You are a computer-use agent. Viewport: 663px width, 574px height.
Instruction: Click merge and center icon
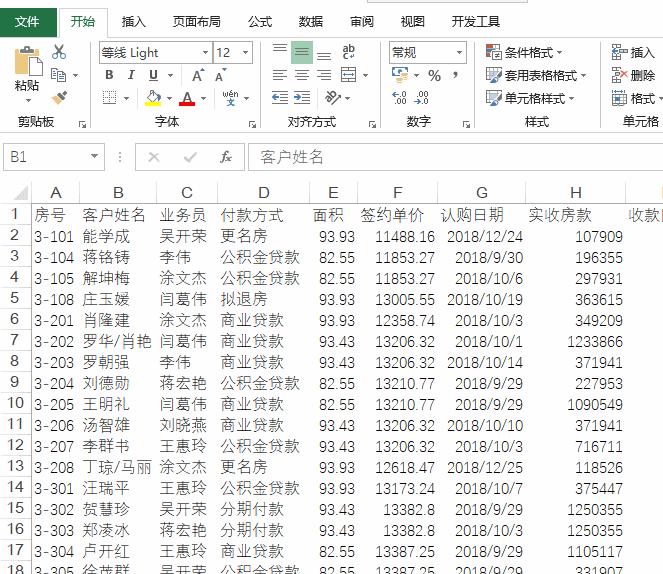349,75
